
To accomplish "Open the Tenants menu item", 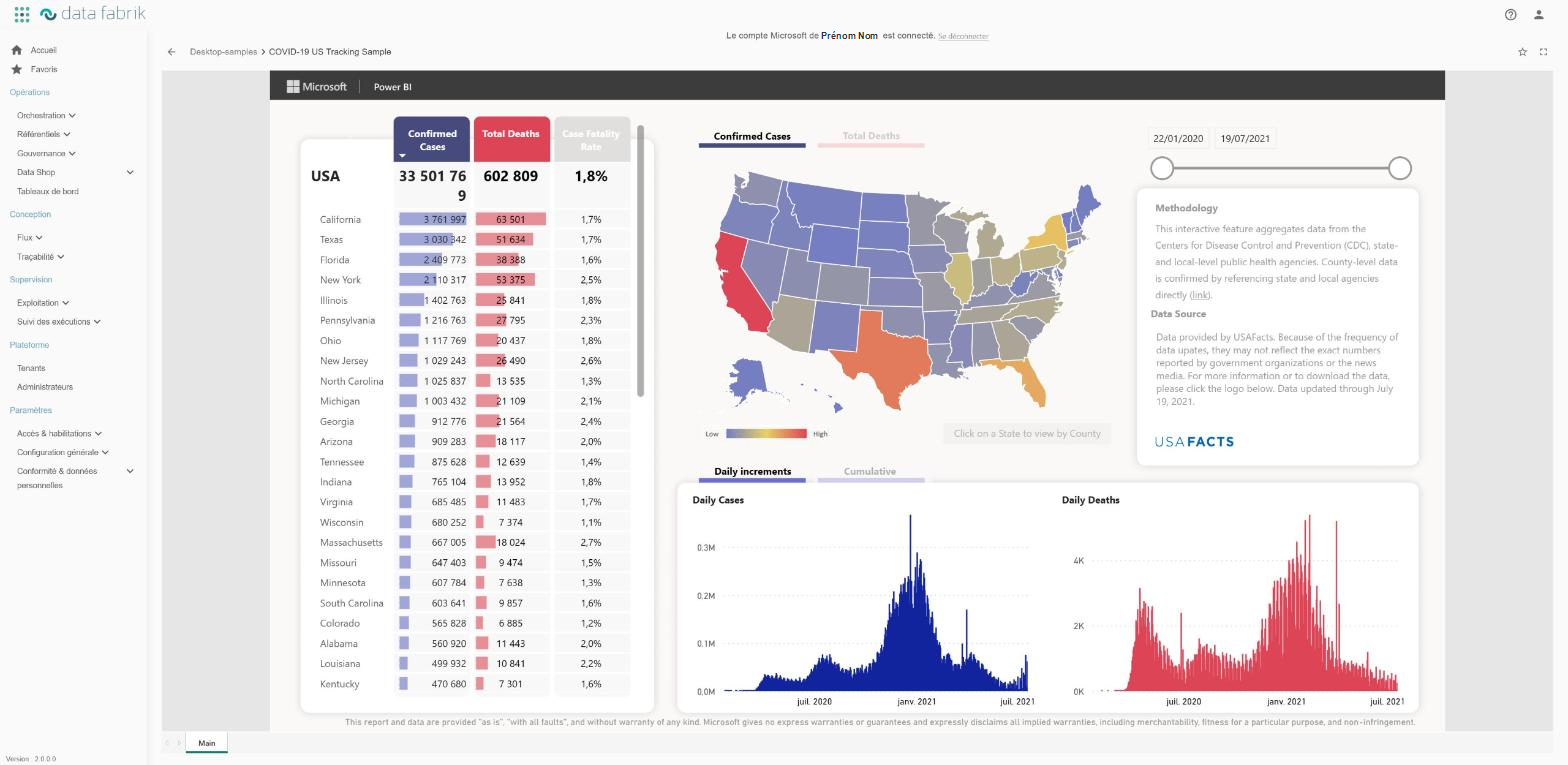I will [x=31, y=368].
